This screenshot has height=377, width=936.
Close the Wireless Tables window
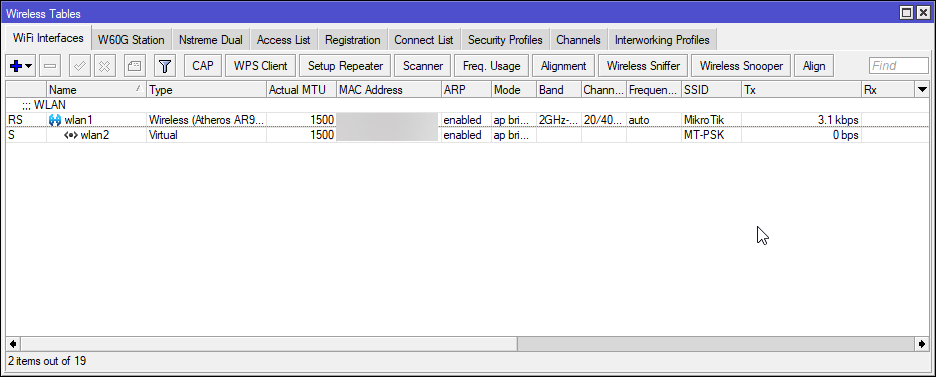pos(922,13)
